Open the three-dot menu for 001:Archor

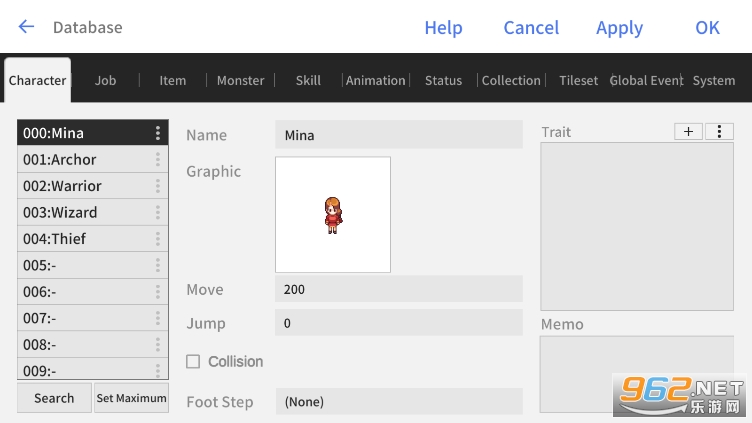click(x=157, y=160)
